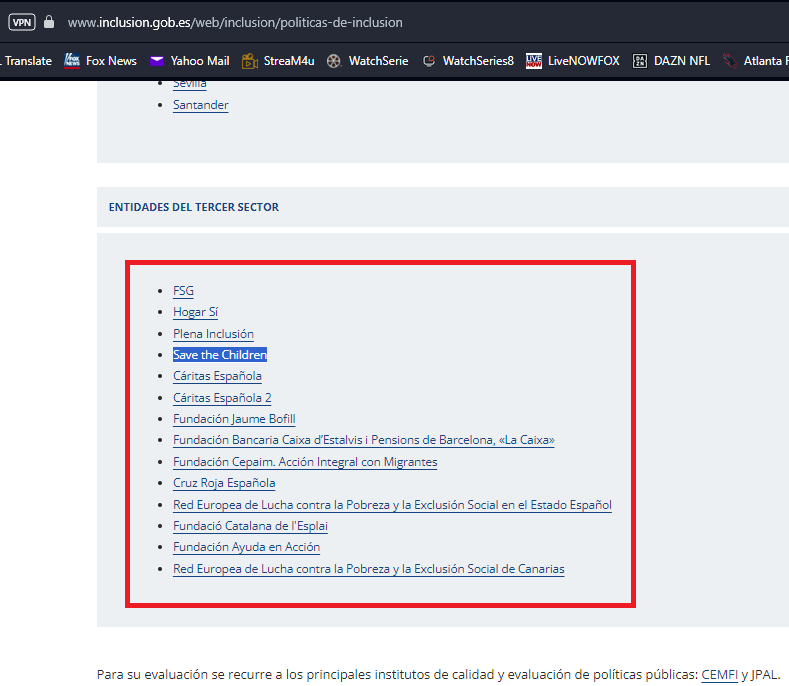The image size is (789, 686).
Task: Open the Cáritas Española 2 link
Action: tap(222, 398)
